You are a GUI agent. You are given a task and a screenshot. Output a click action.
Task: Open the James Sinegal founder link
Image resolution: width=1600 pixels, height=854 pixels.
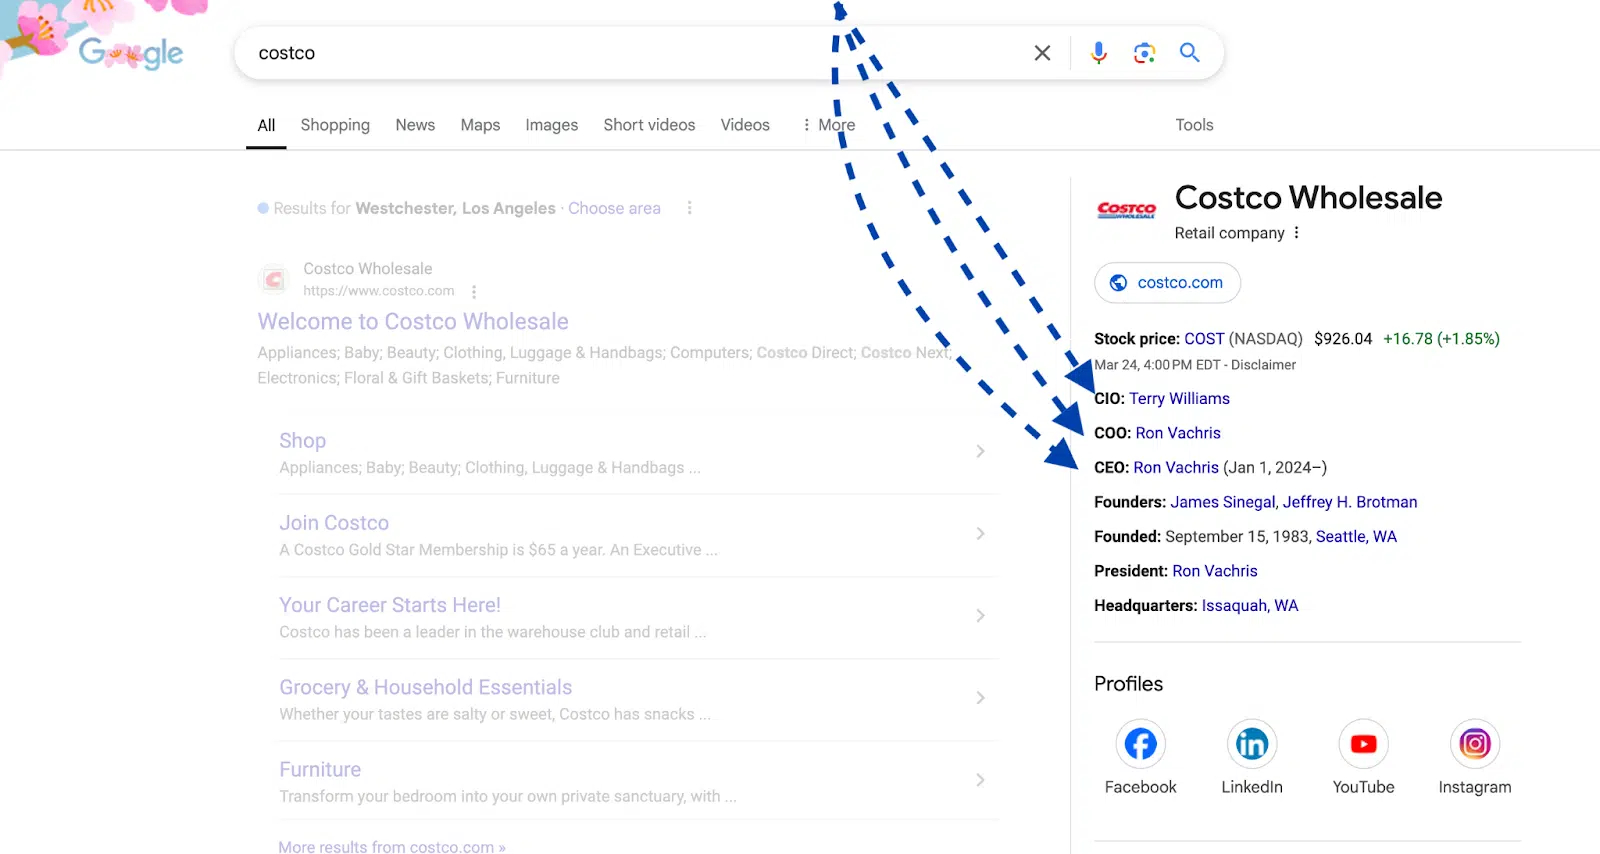(x=1223, y=502)
